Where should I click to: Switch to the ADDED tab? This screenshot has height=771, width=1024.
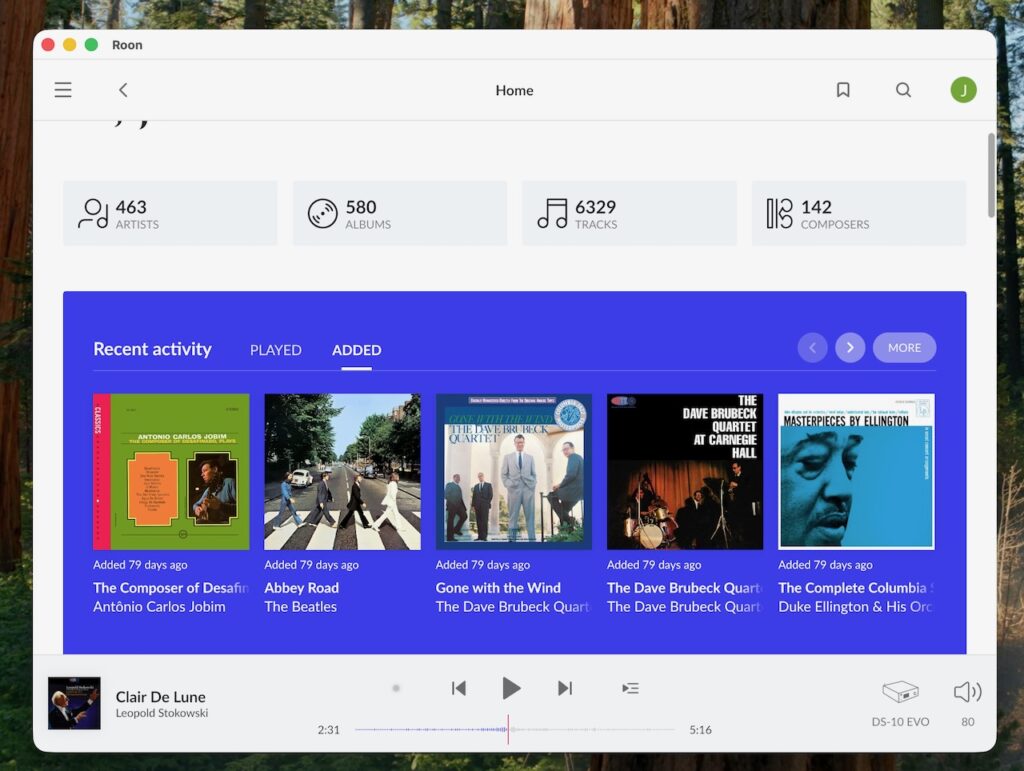click(x=355, y=349)
